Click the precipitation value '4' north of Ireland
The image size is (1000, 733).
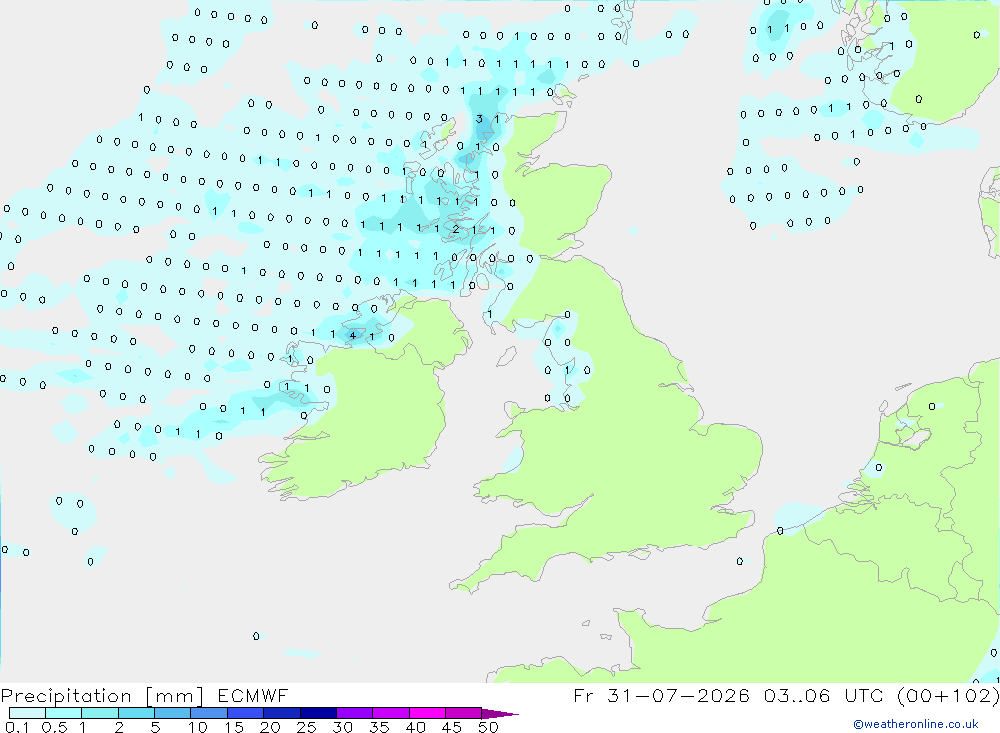pos(353,336)
